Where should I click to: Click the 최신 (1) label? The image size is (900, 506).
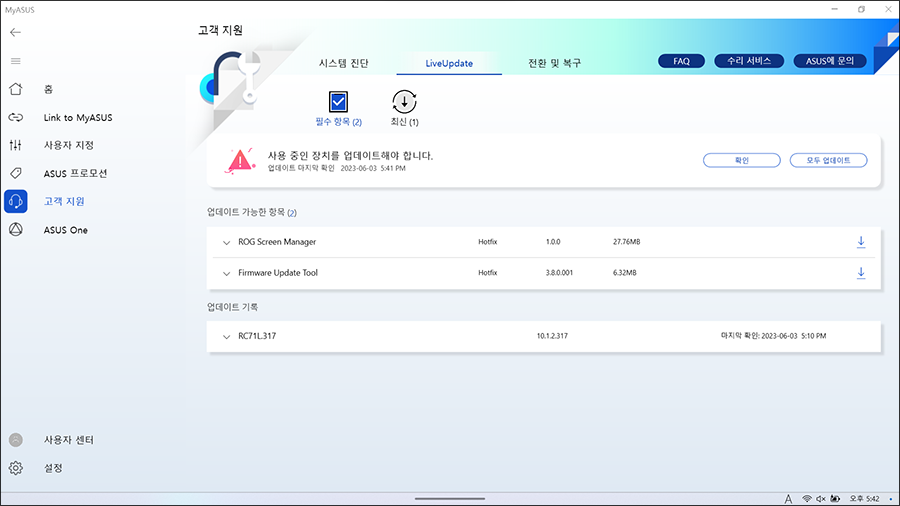click(x=405, y=122)
